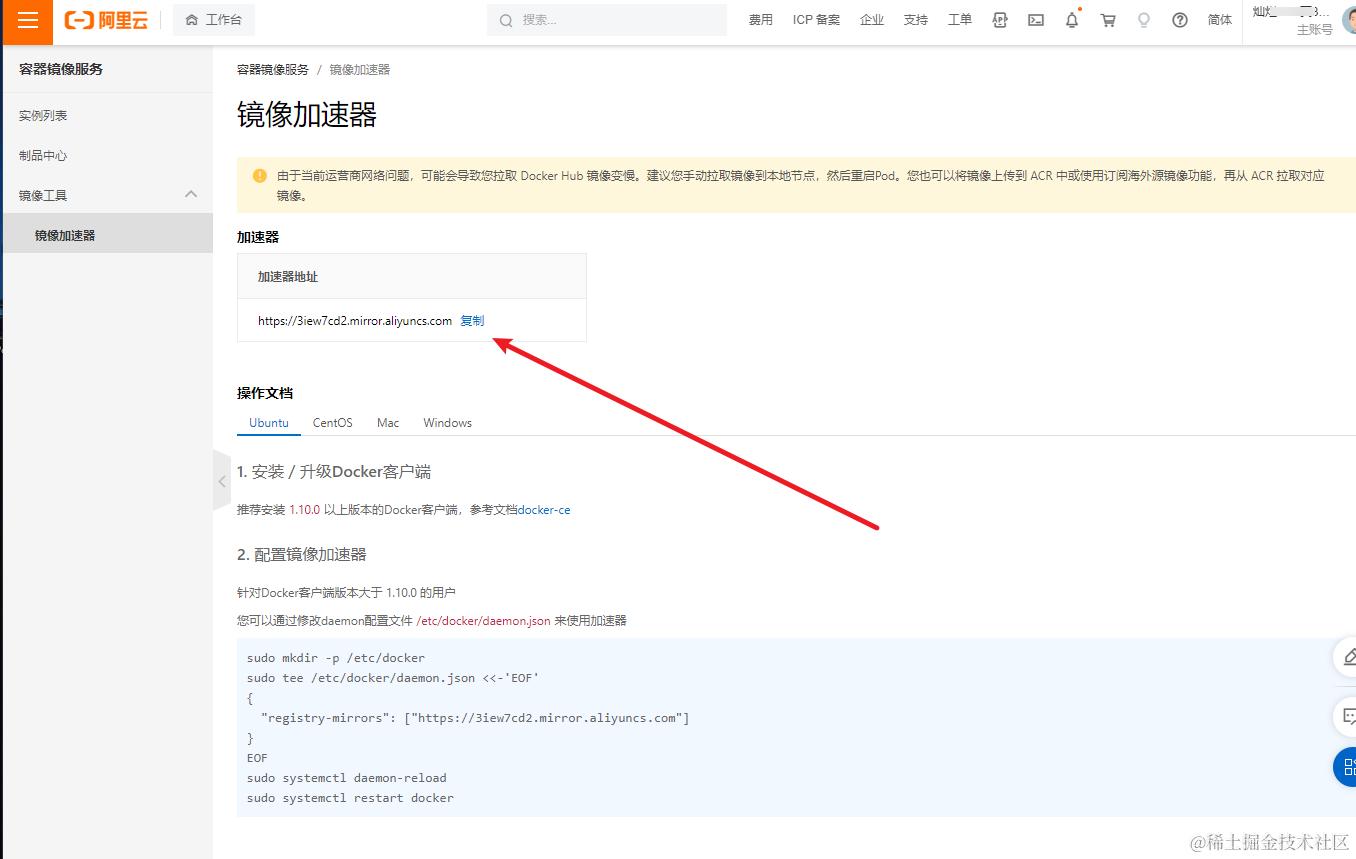Open the 支持 menu
The height and width of the screenshot is (859, 1356).
click(916, 20)
